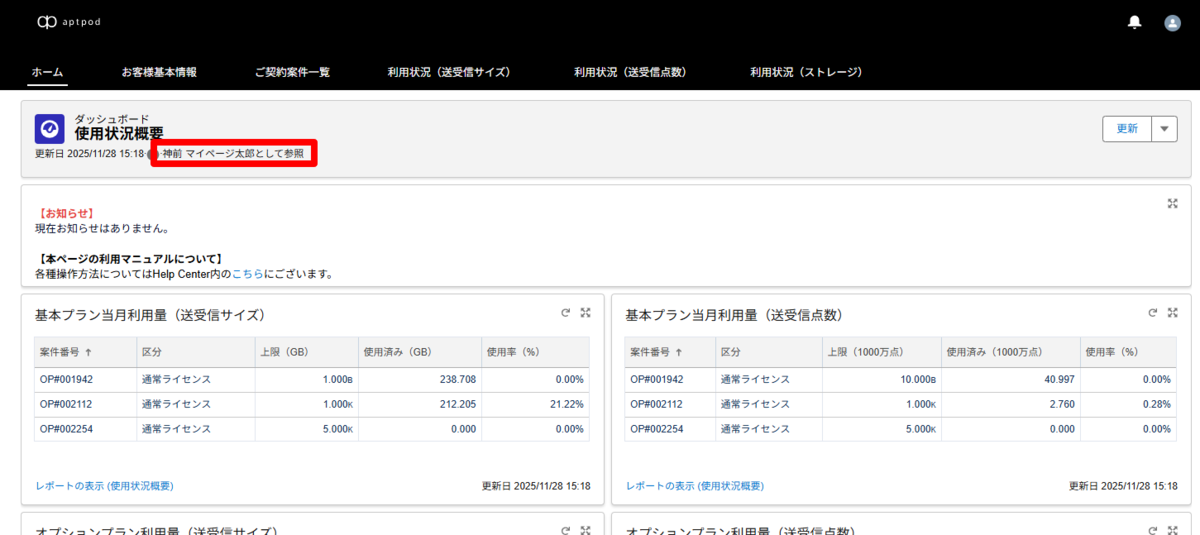Open レポートの表示 link in 送受信サイズ panel
The image size is (1200, 535).
[x=104, y=486]
